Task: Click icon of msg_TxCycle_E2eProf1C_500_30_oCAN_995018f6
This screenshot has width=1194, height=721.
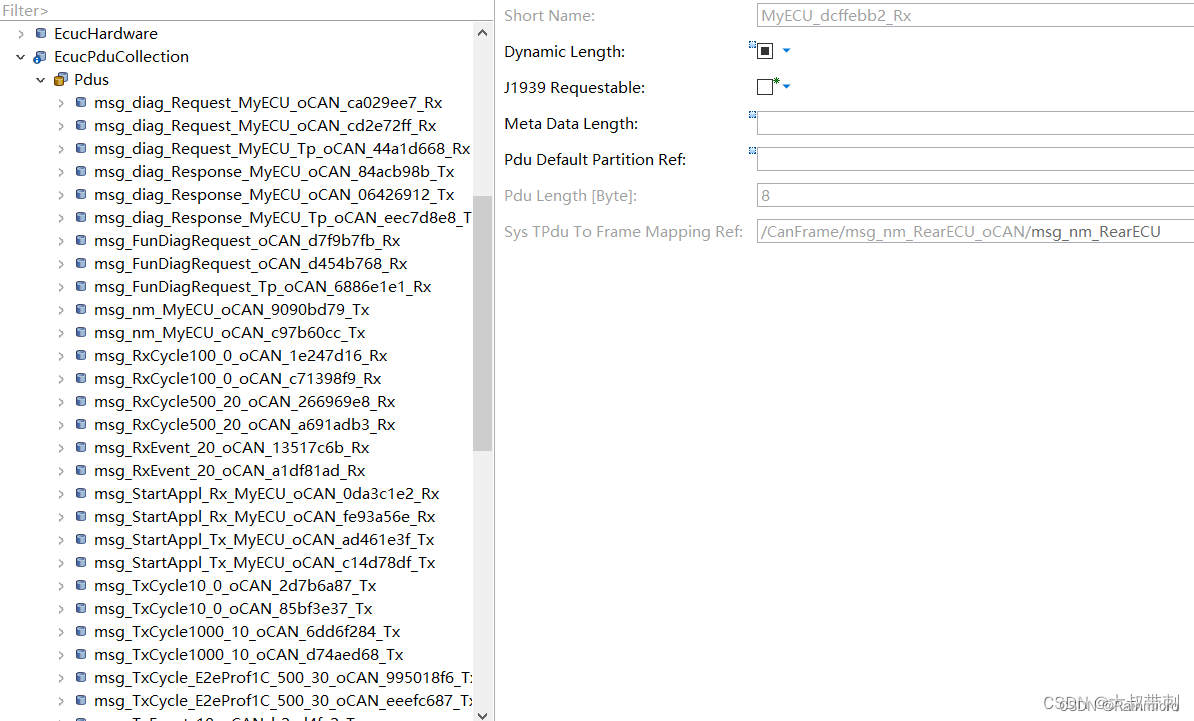Action: (81, 677)
